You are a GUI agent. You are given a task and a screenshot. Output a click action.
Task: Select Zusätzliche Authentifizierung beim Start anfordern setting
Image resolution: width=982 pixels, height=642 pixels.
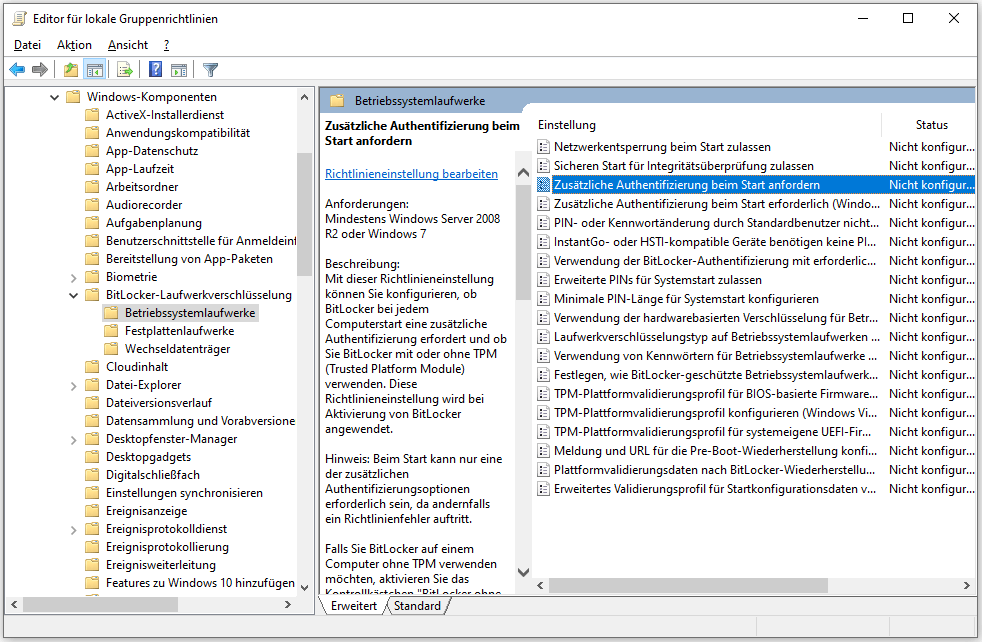coord(686,185)
